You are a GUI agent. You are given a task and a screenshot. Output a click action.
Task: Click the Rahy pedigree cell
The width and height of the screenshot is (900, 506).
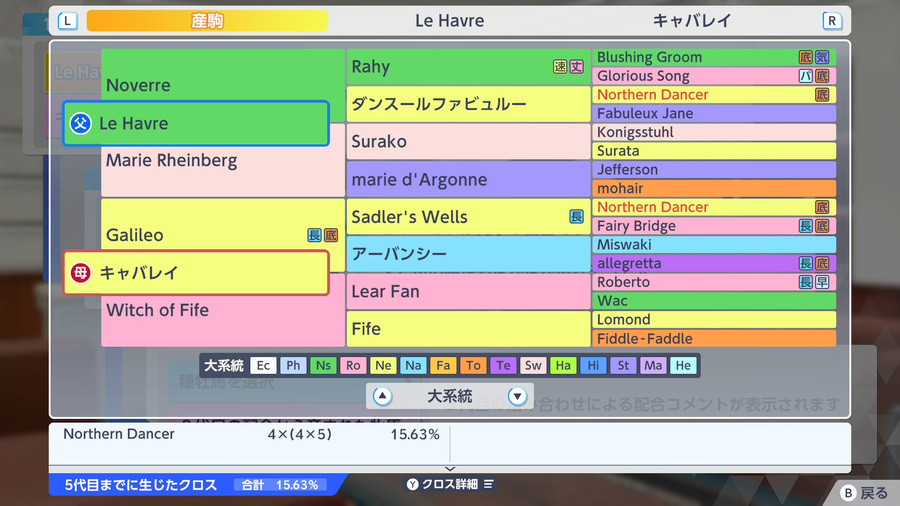(468, 67)
